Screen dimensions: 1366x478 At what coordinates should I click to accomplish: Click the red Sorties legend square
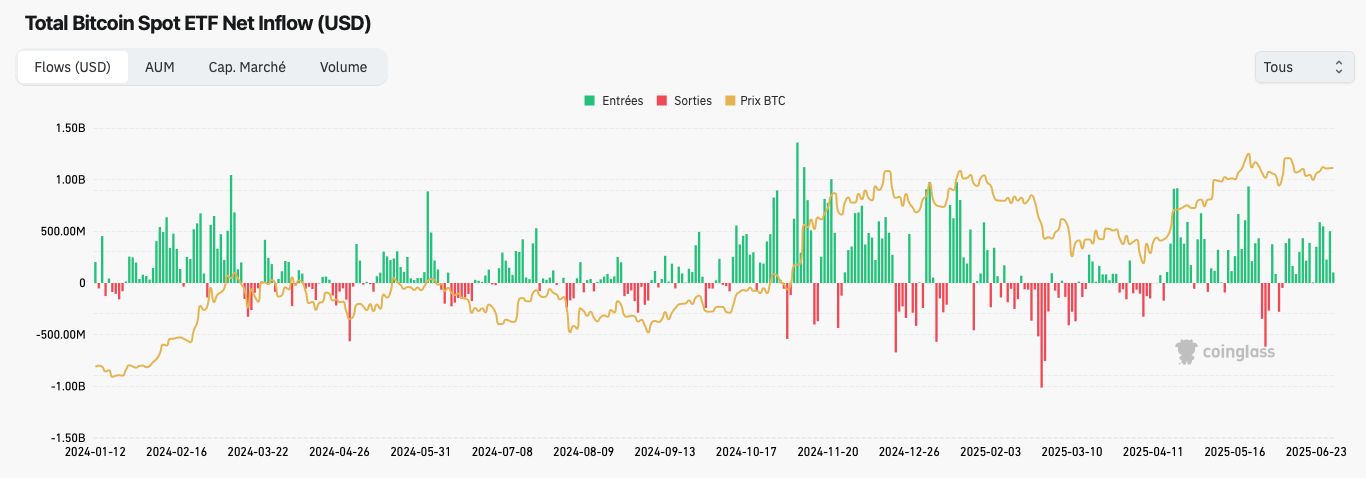[x=661, y=101]
